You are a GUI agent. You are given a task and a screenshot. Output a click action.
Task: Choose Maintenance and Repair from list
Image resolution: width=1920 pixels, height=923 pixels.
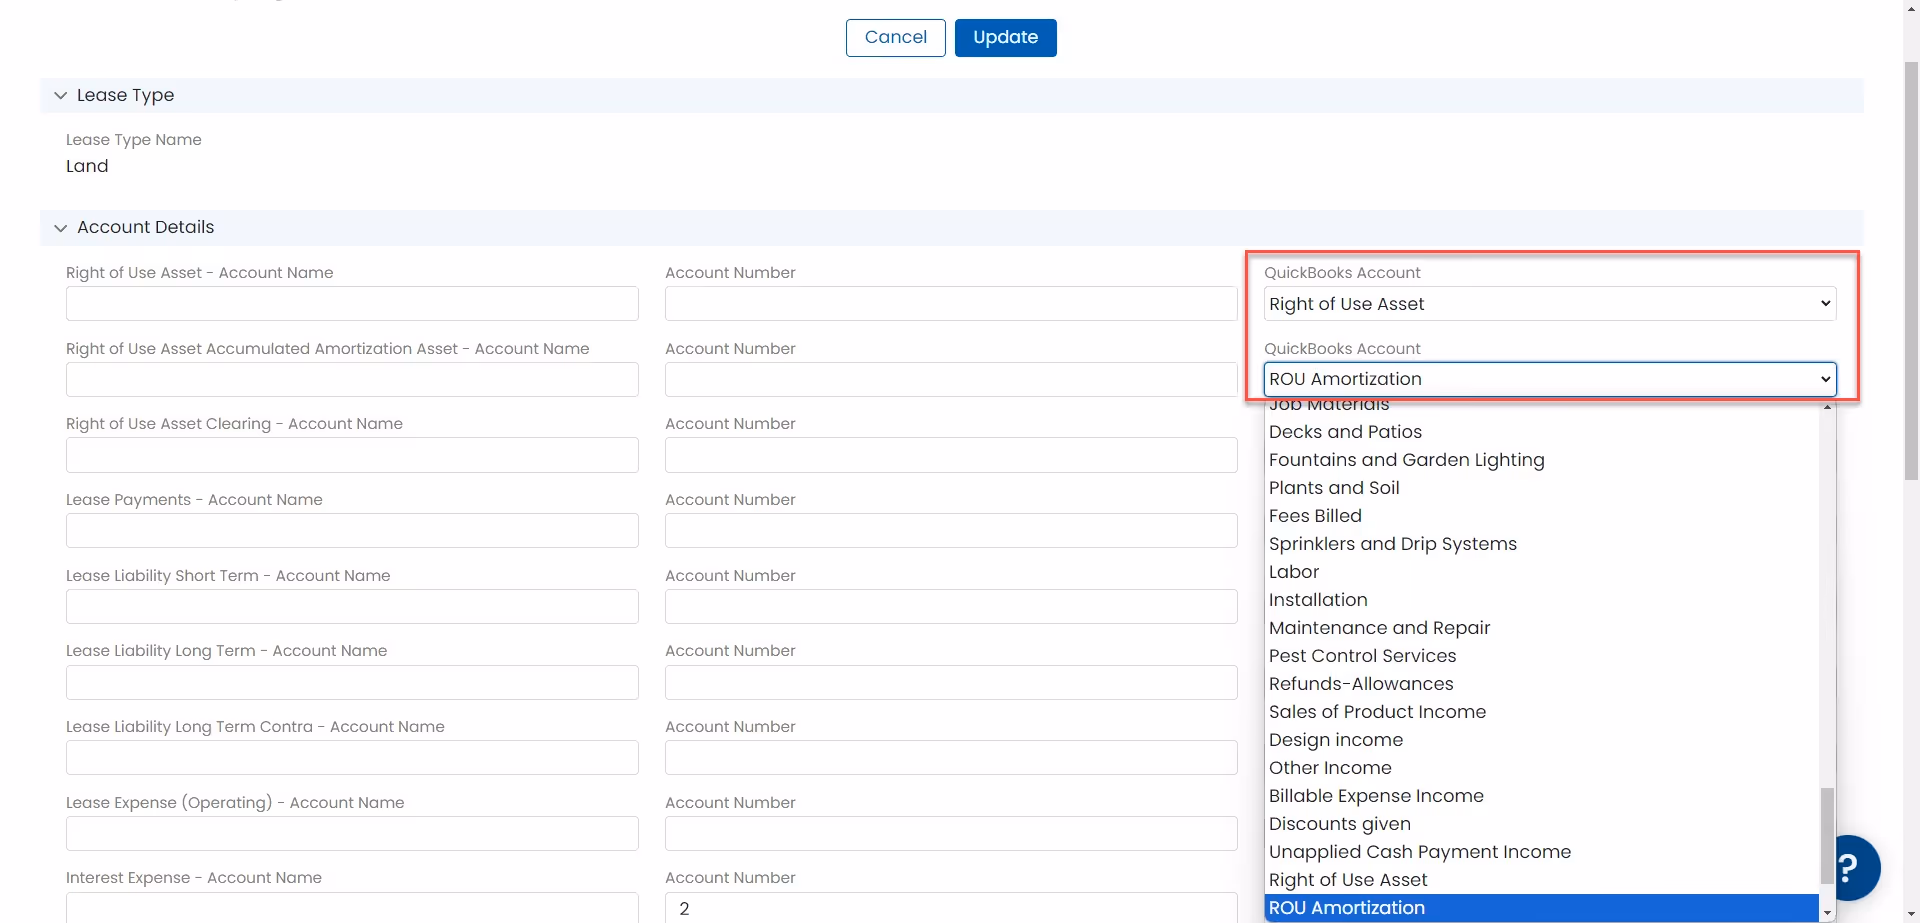[1541, 628]
